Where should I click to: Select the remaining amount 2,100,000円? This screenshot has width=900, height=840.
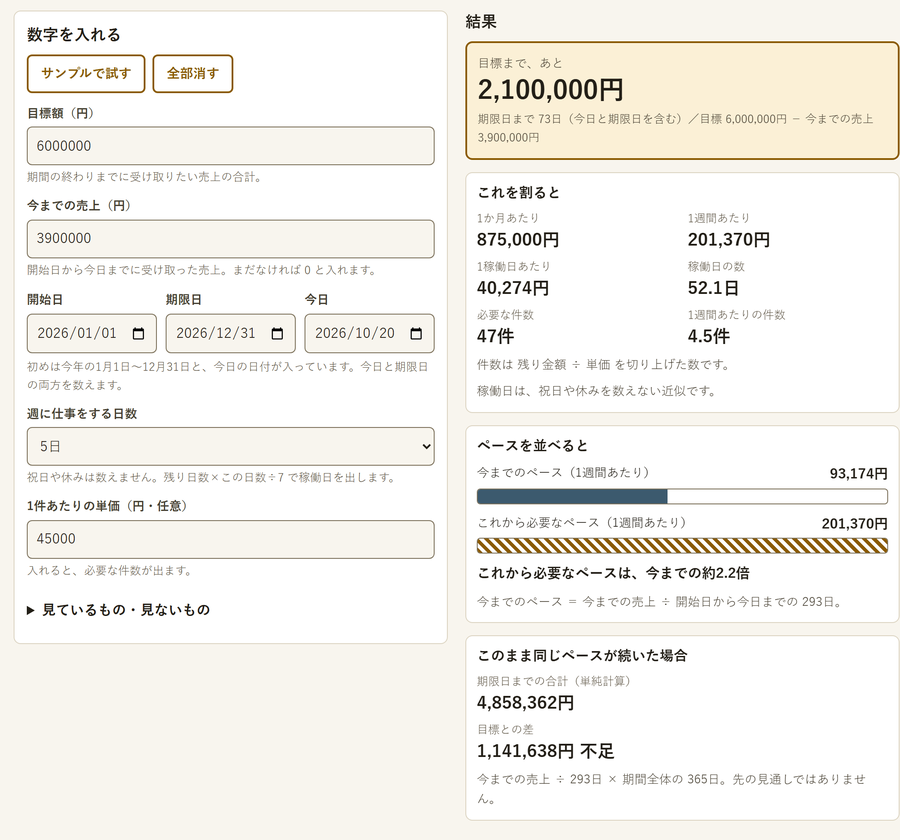pyautogui.click(x=550, y=90)
